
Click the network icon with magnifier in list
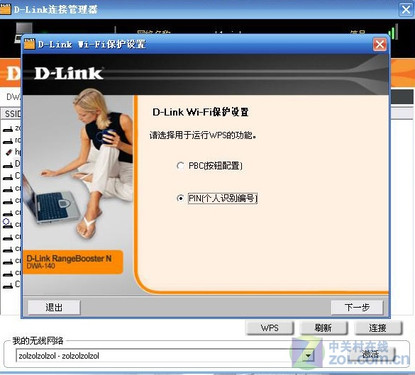click(7, 223)
